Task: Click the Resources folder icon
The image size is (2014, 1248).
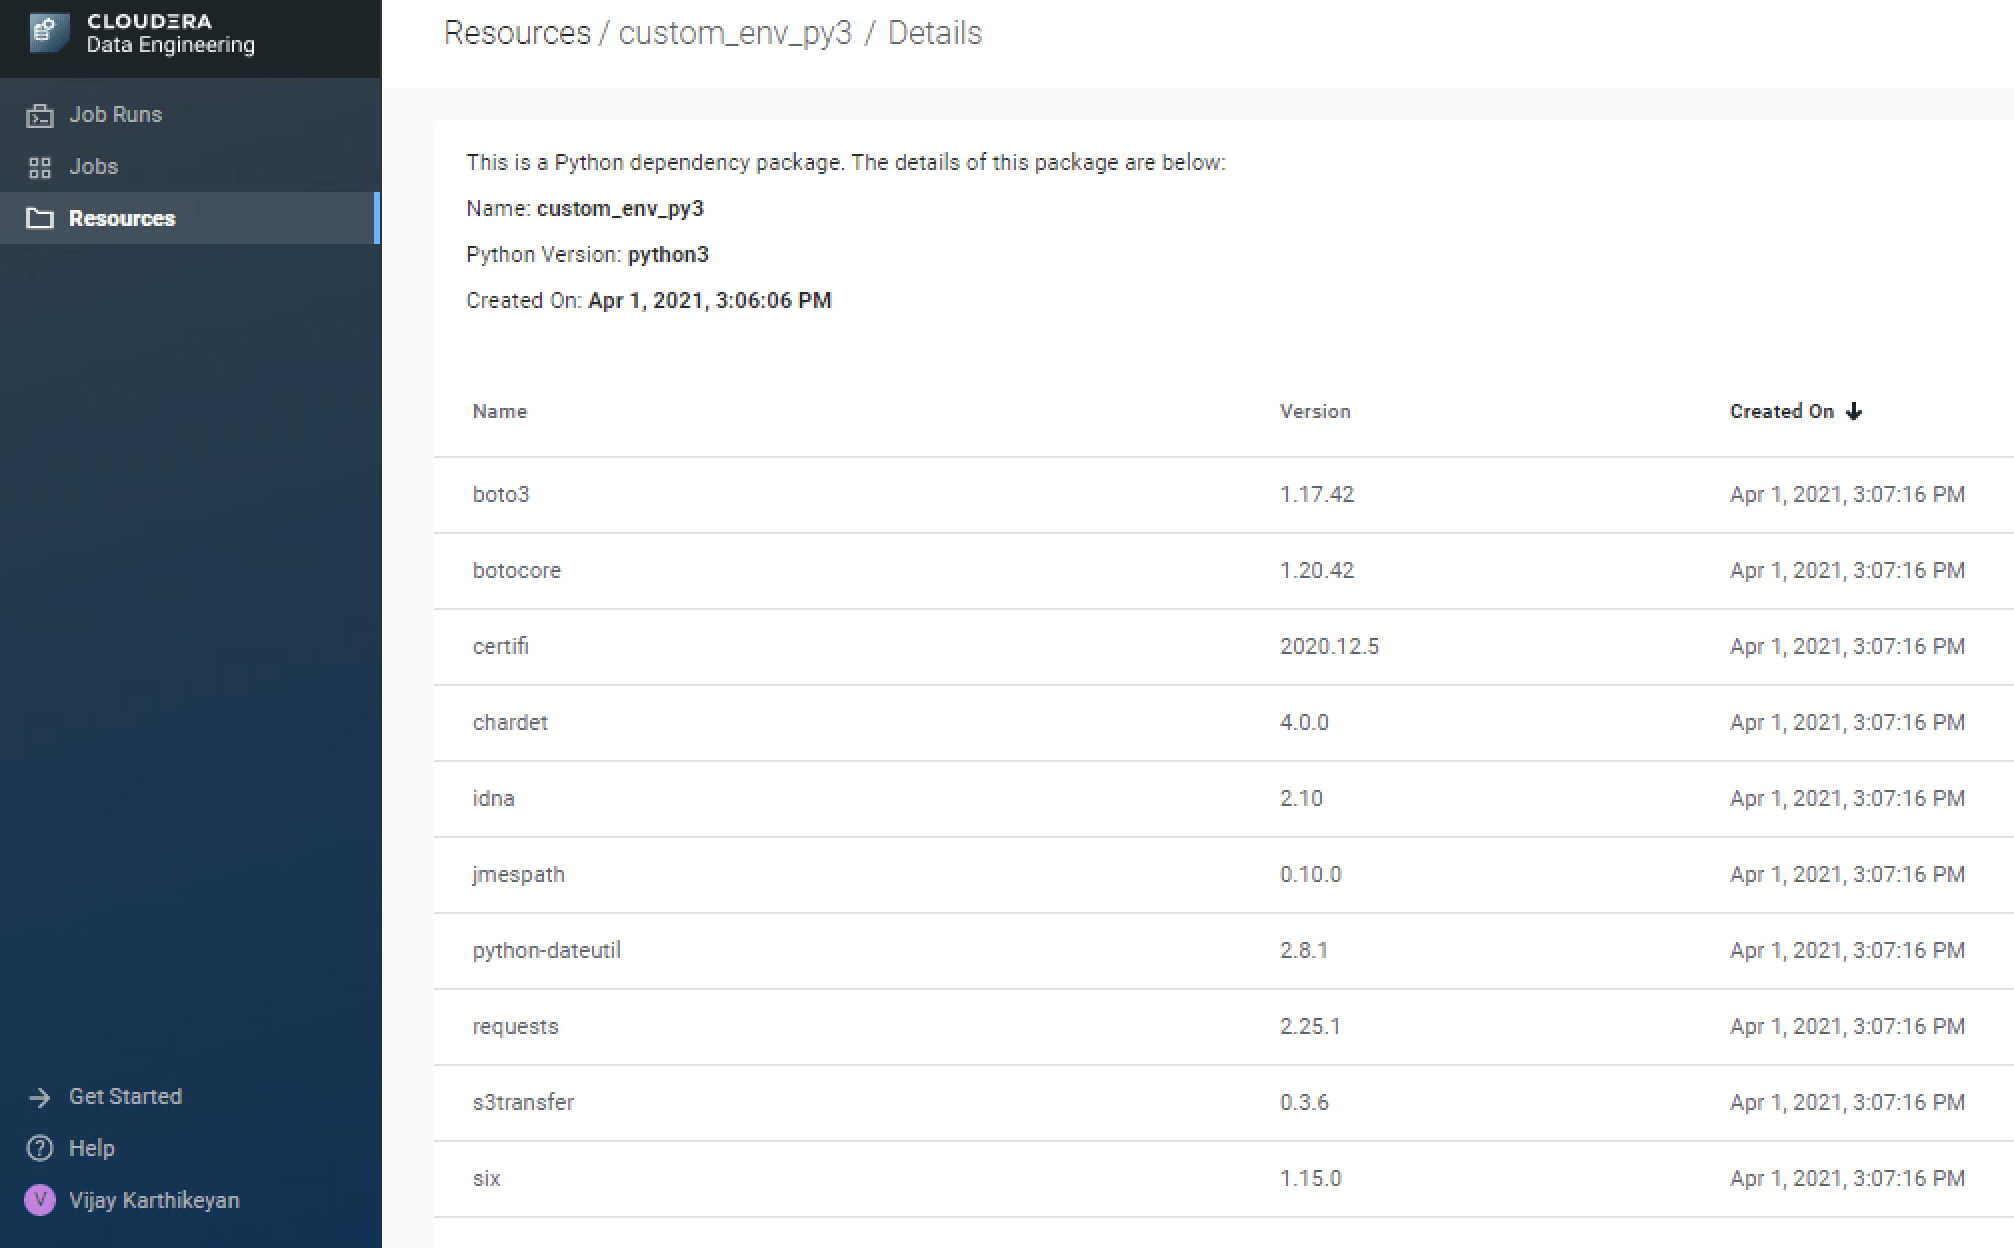Action: [x=40, y=219]
